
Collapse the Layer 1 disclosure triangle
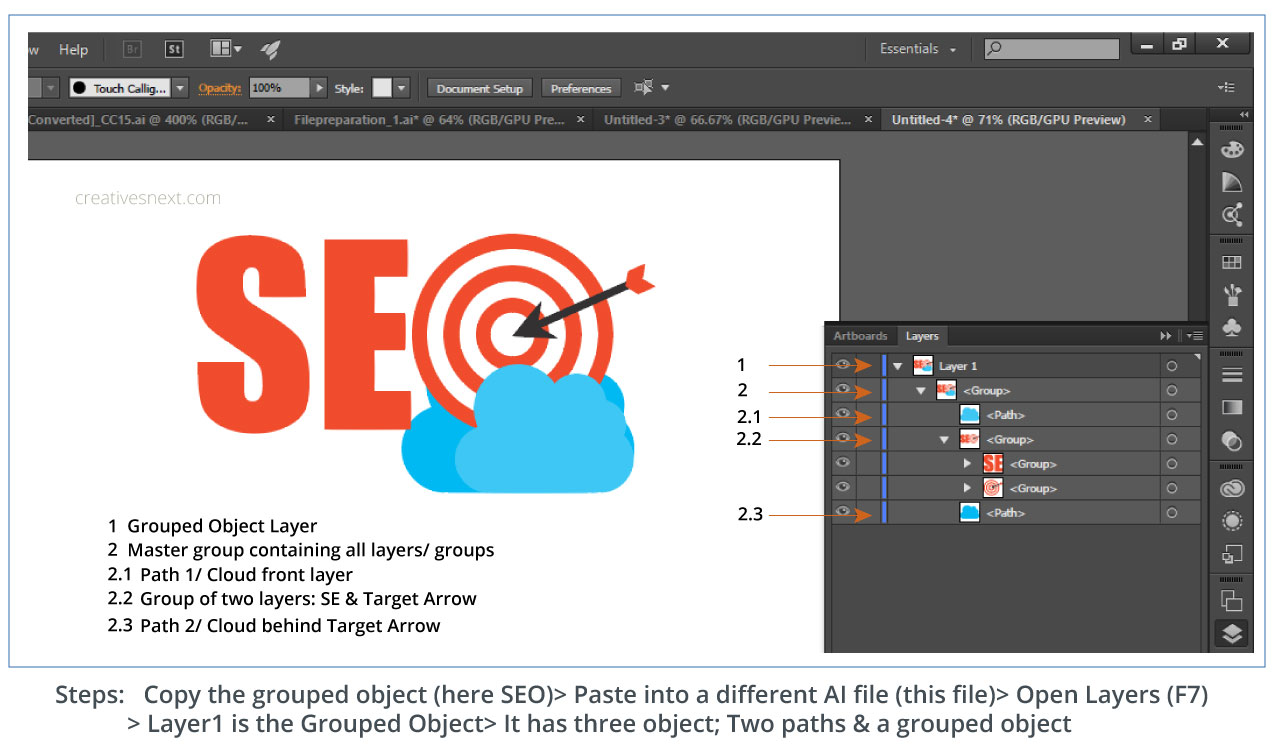coord(896,364)
